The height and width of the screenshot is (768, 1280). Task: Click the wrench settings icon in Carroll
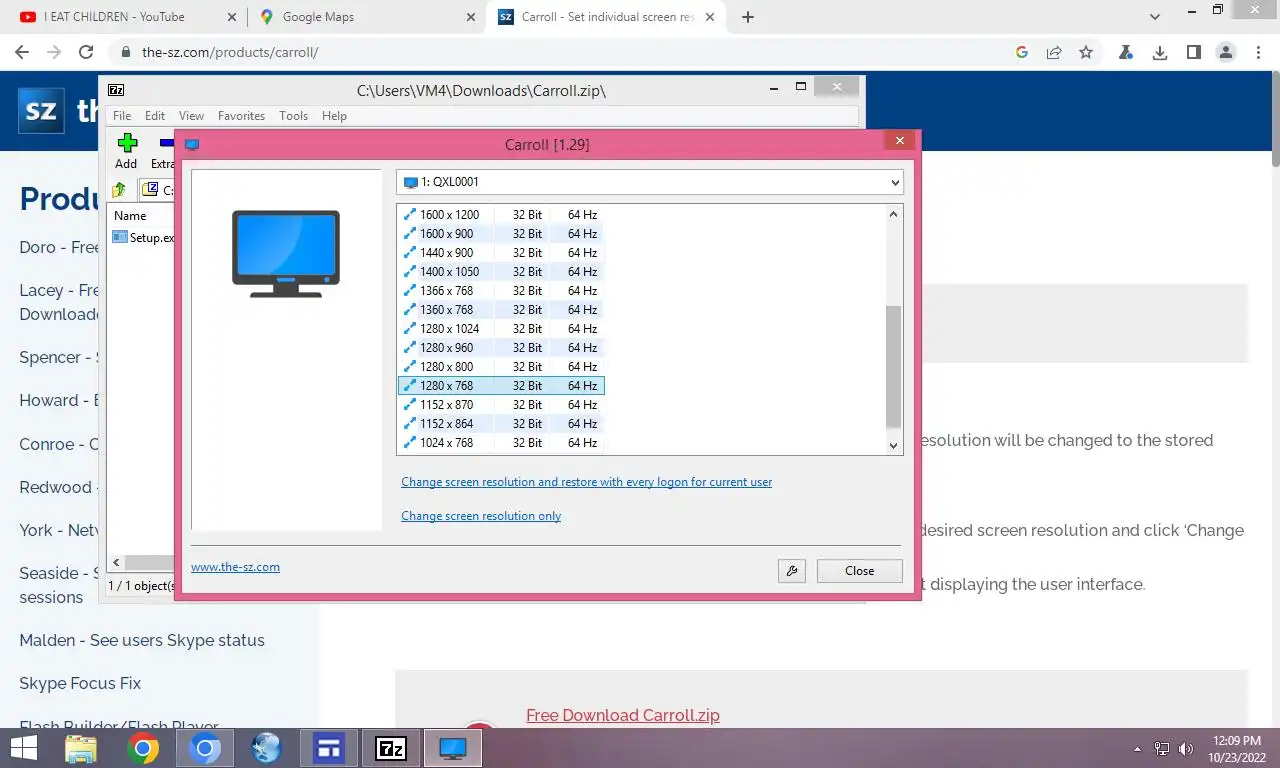[792, 571]
